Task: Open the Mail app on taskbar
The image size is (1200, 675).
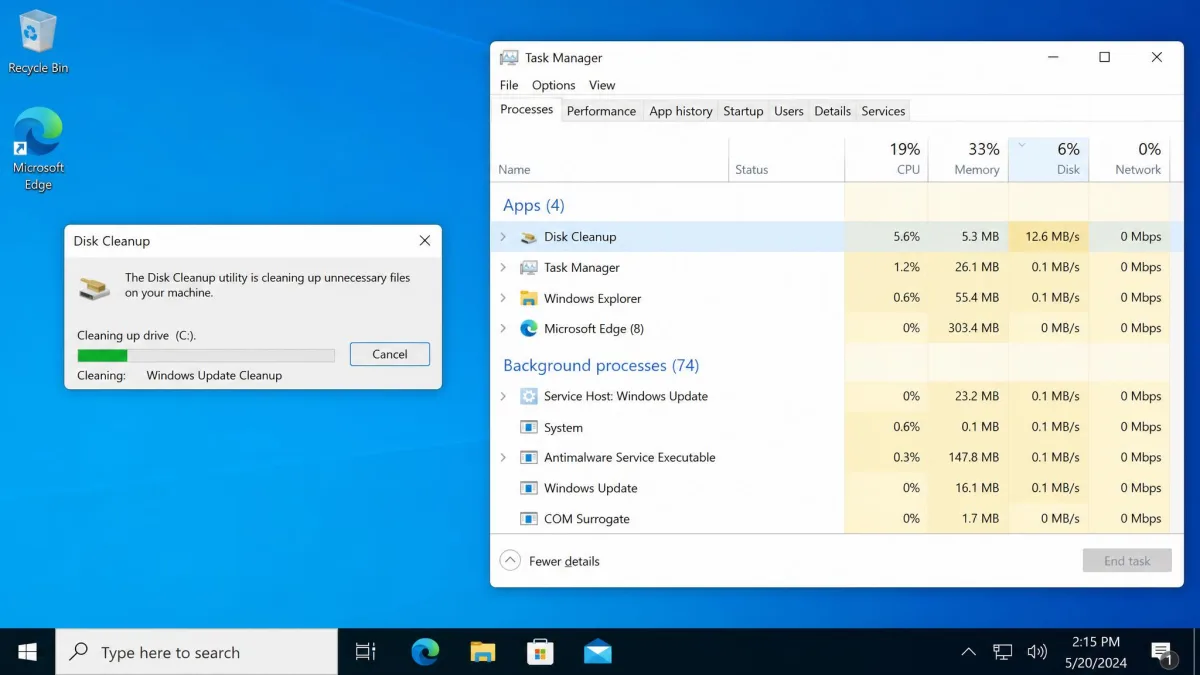Action: coord(598,652)
